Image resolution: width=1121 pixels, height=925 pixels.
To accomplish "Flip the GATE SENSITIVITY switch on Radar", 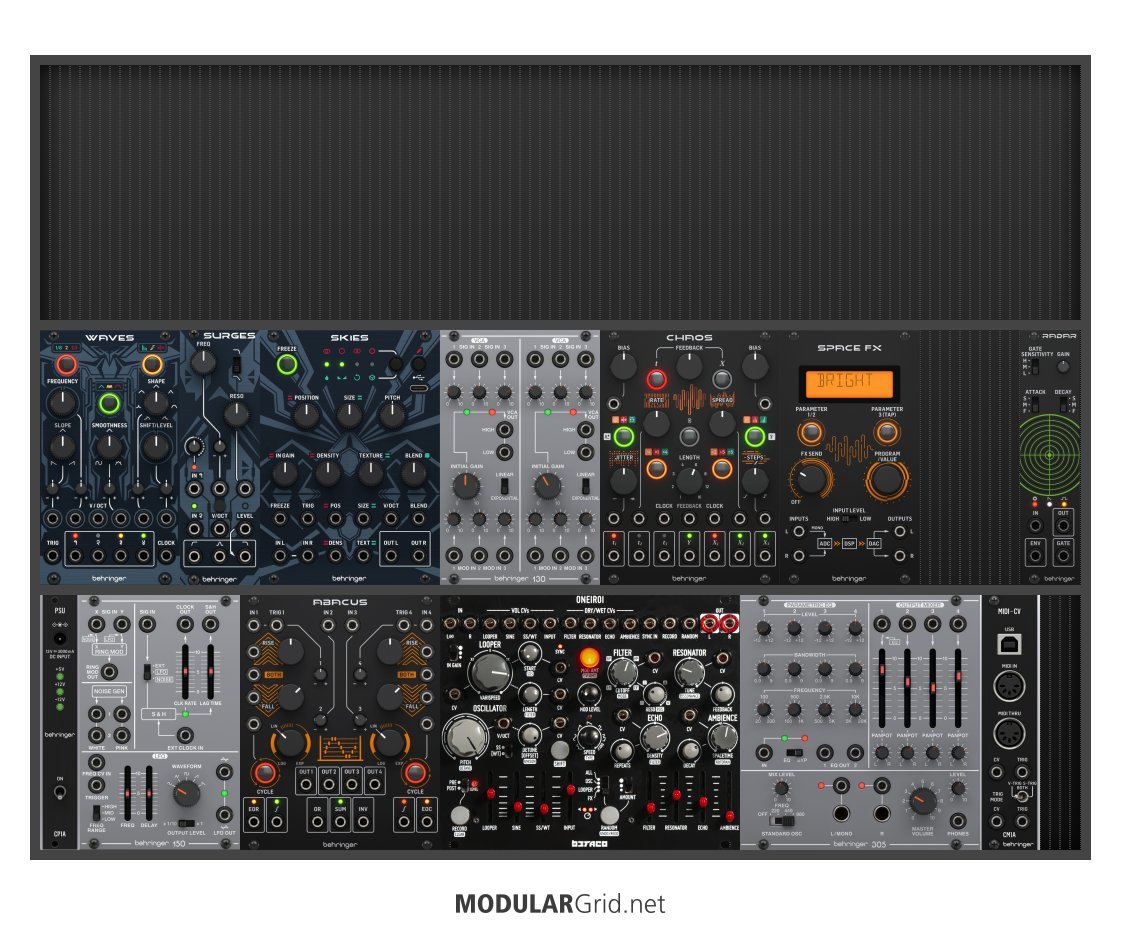I will click(1034, 367).
